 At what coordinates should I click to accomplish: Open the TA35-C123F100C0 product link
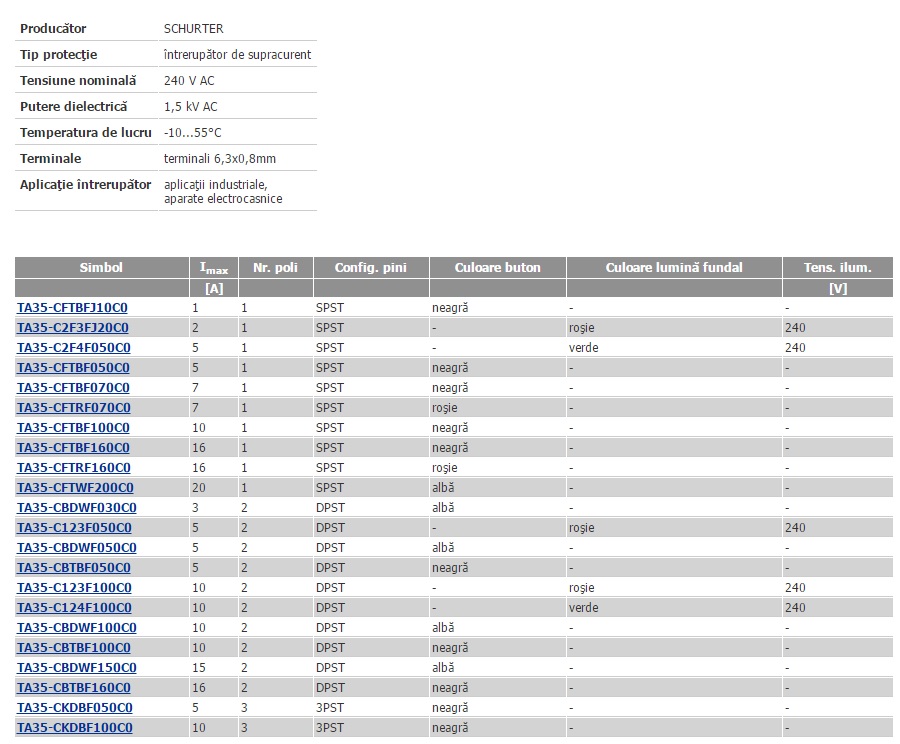coord(74,588)
